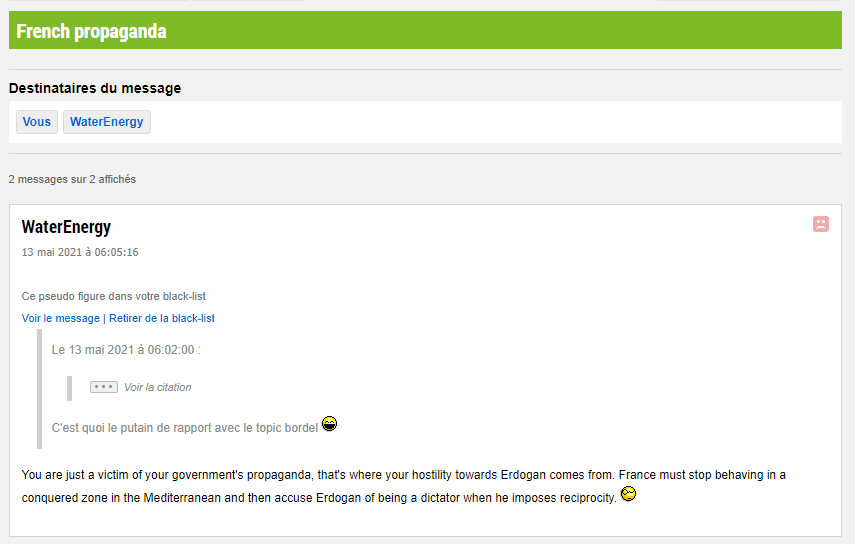Click the "messages sur" counter text
The image size is (855, 544).
[51, 179]
